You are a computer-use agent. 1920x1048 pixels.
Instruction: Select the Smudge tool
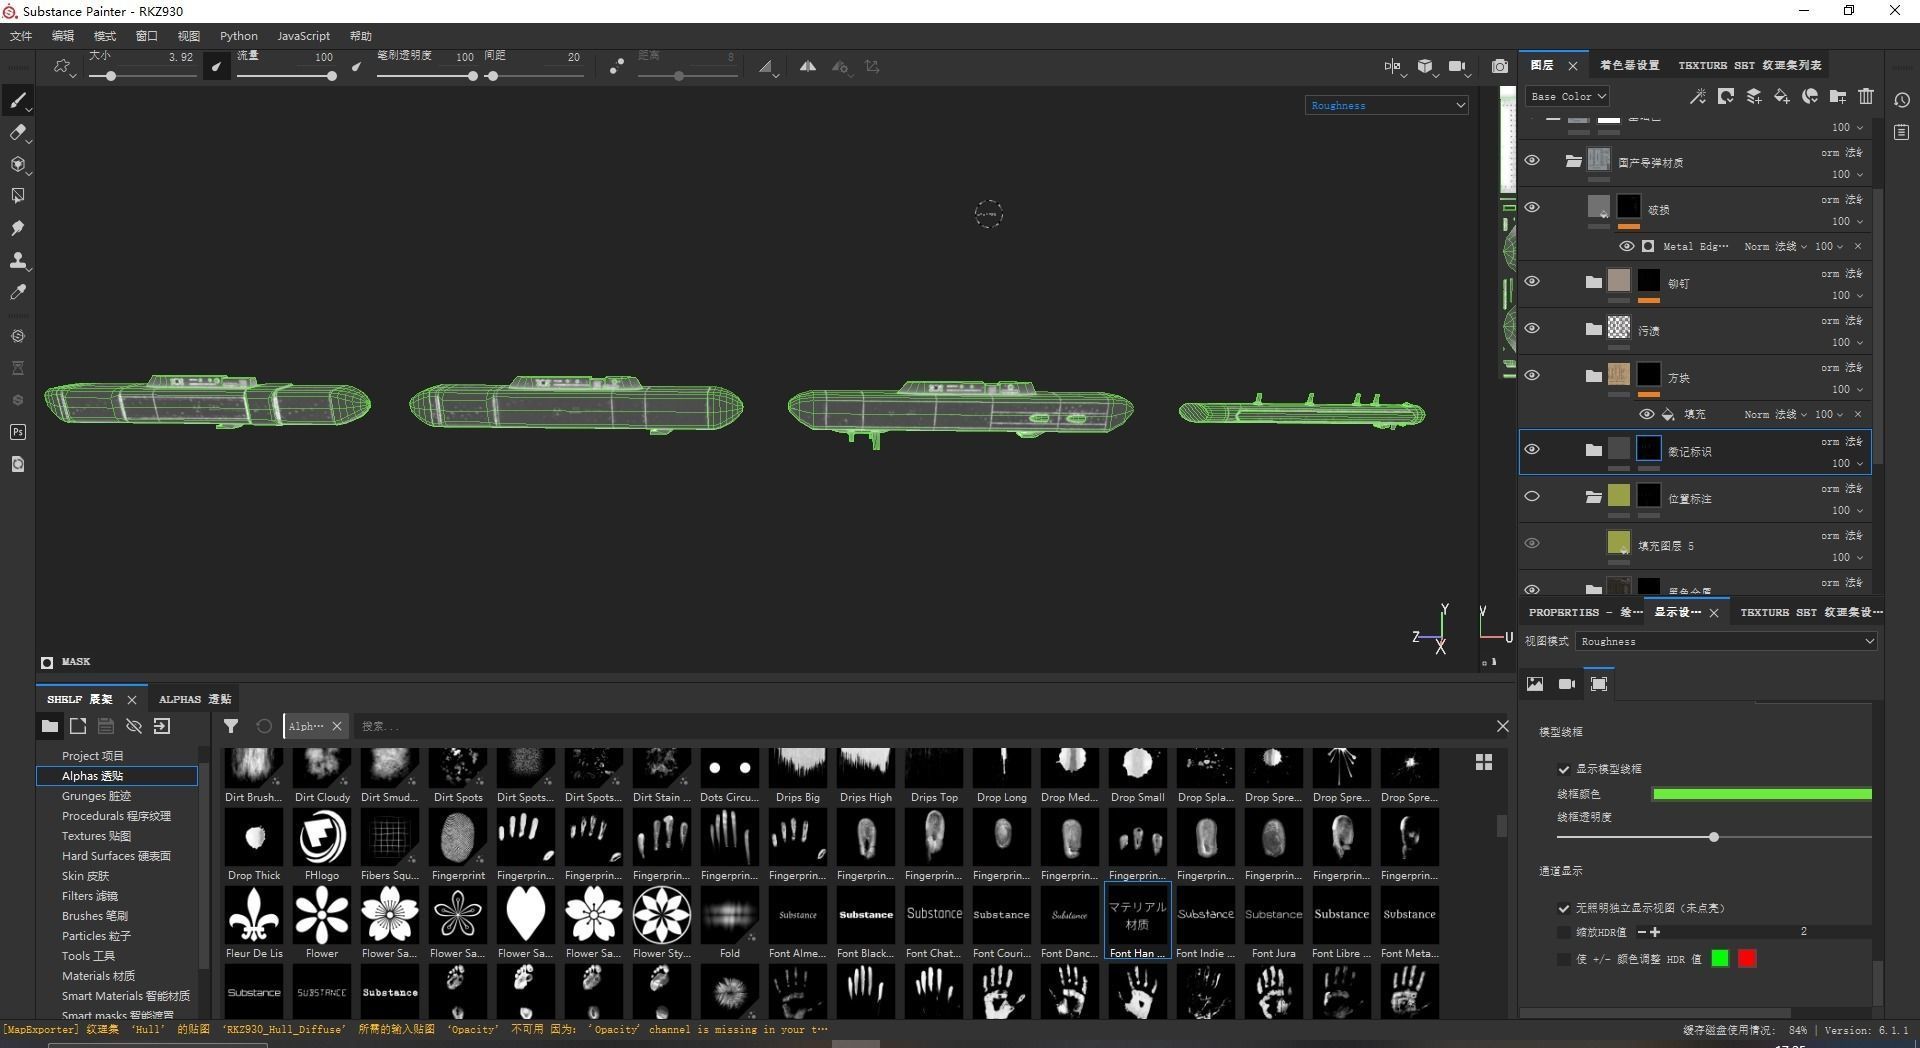point(18,228)
